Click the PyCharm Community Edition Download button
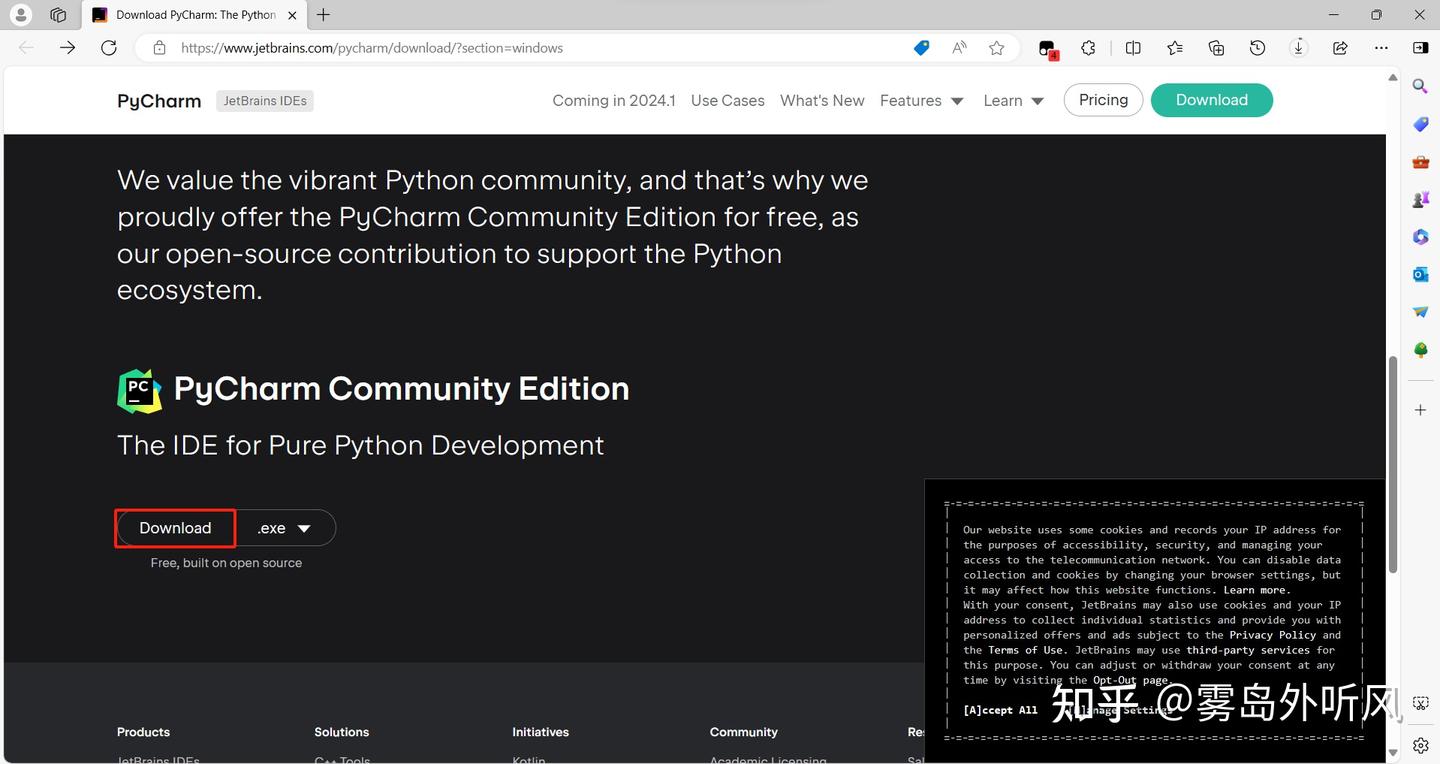The width and height of the screenshot is (1440, 764). coord(174,528)
